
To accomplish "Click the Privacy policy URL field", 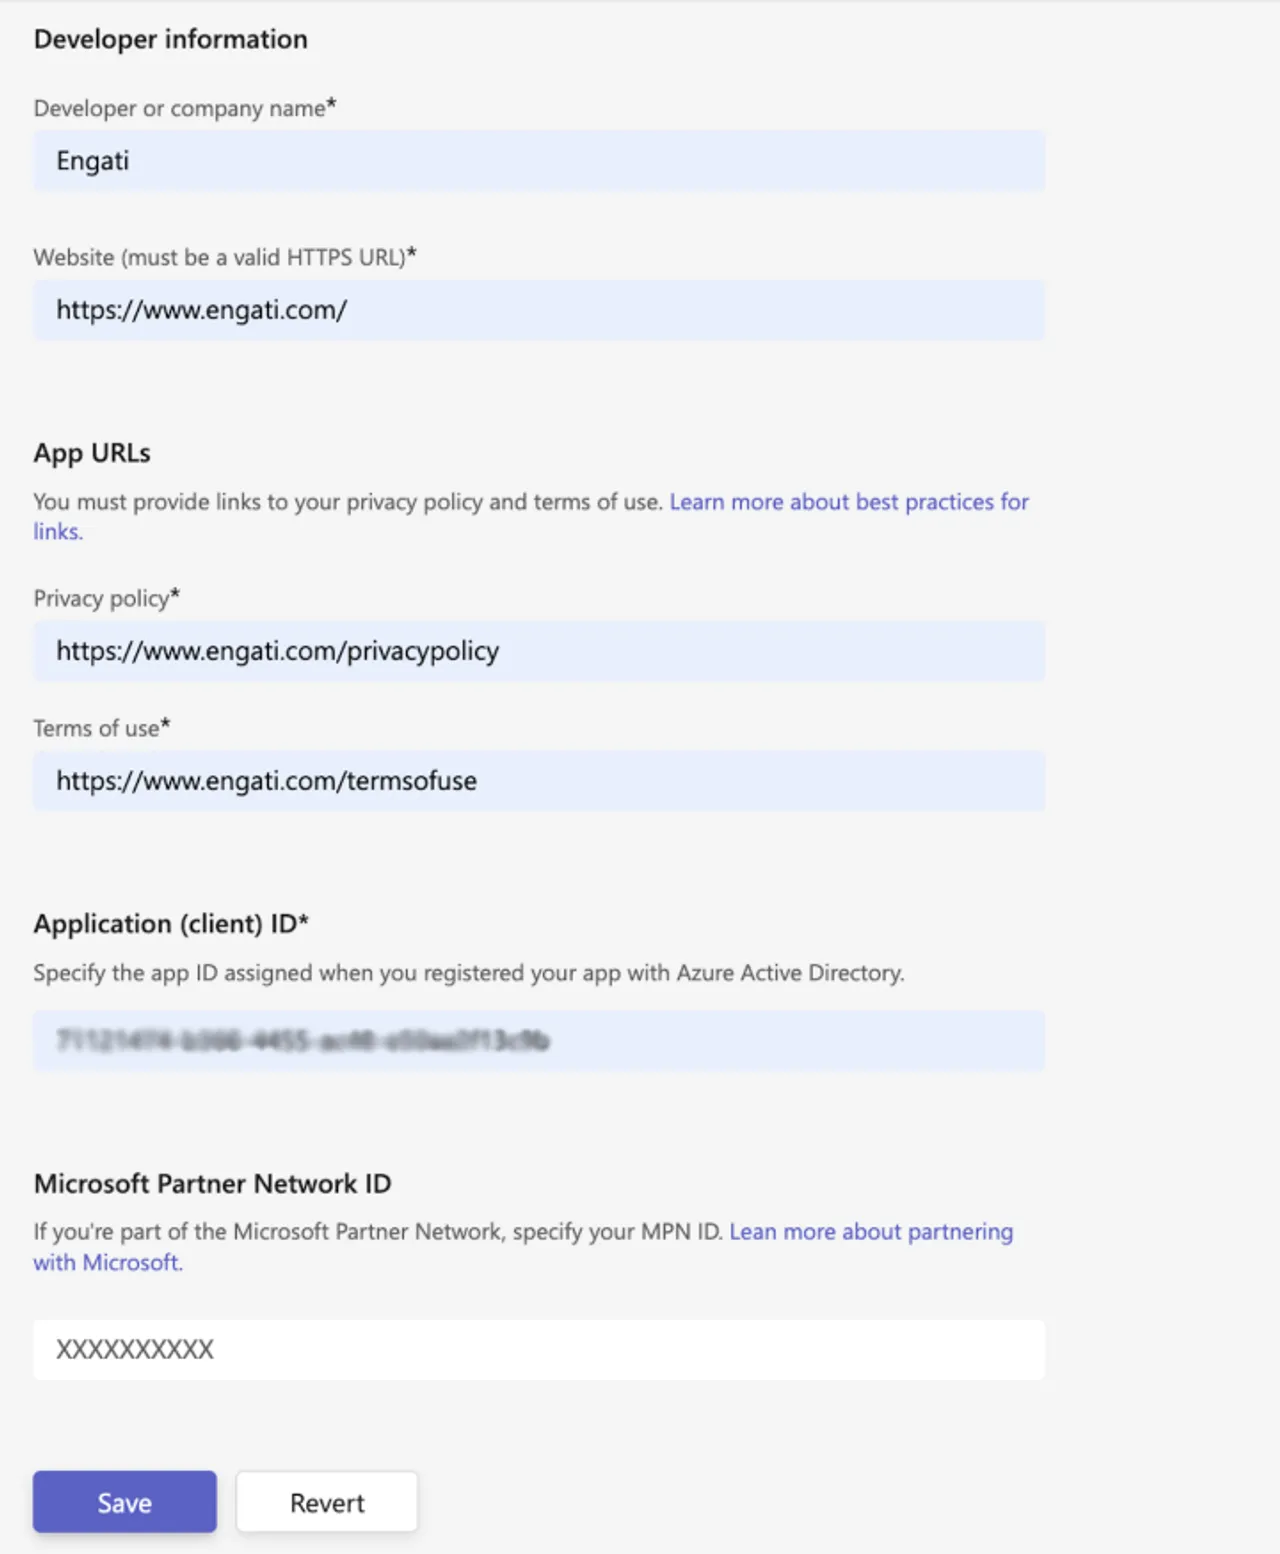I will (540, 651).
